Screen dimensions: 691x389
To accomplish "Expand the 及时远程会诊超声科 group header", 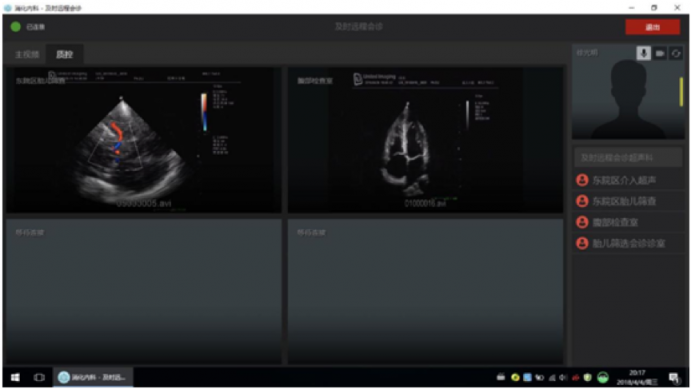I will point(628,158).
